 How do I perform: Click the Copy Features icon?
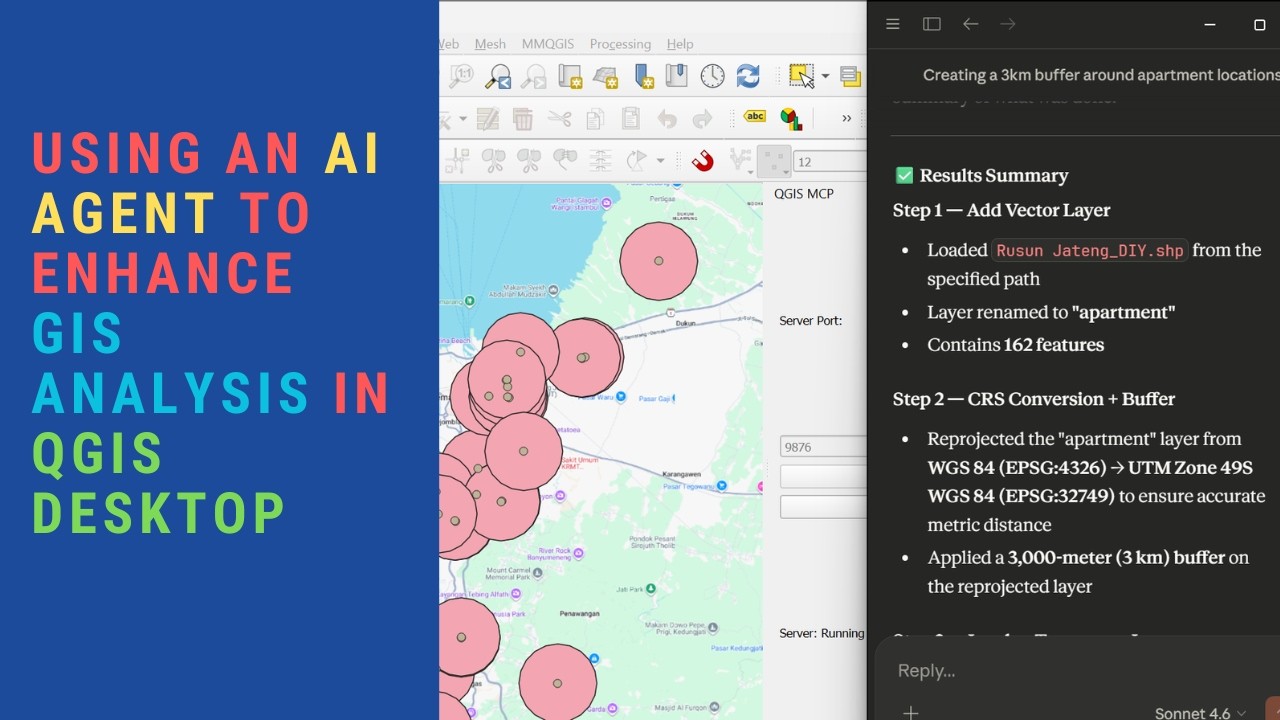(595, 119)
